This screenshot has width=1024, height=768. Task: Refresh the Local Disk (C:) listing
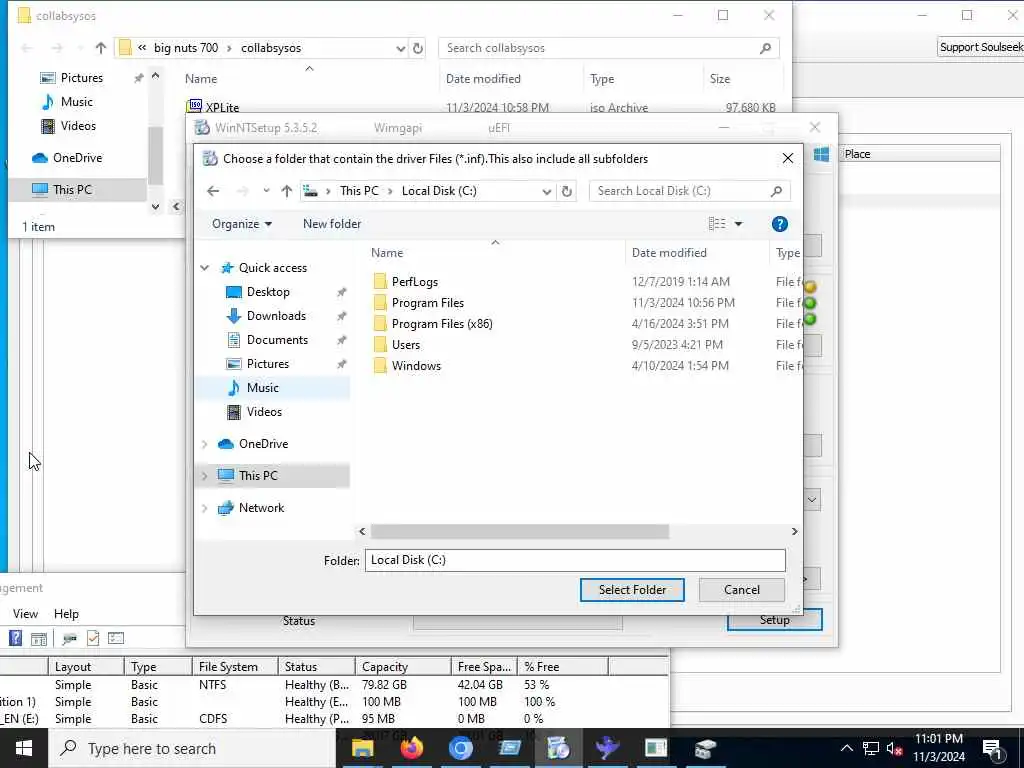pyautogui.click(x=567, y=191)
